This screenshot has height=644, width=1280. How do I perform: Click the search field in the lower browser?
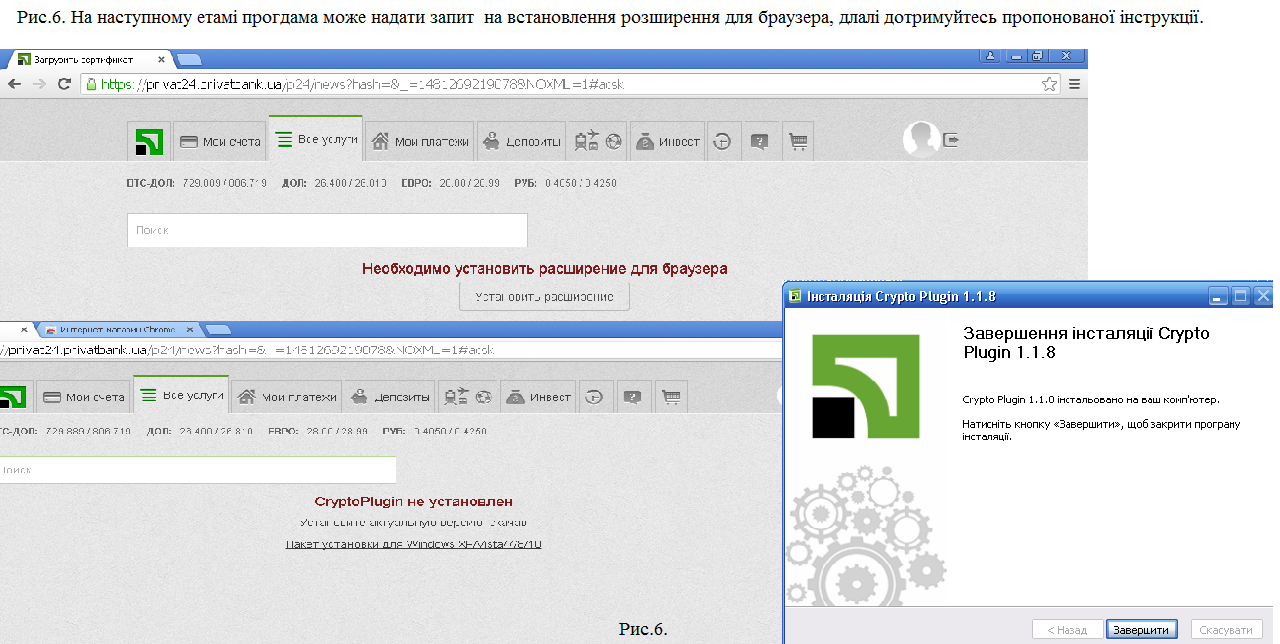tap(198, 469)
